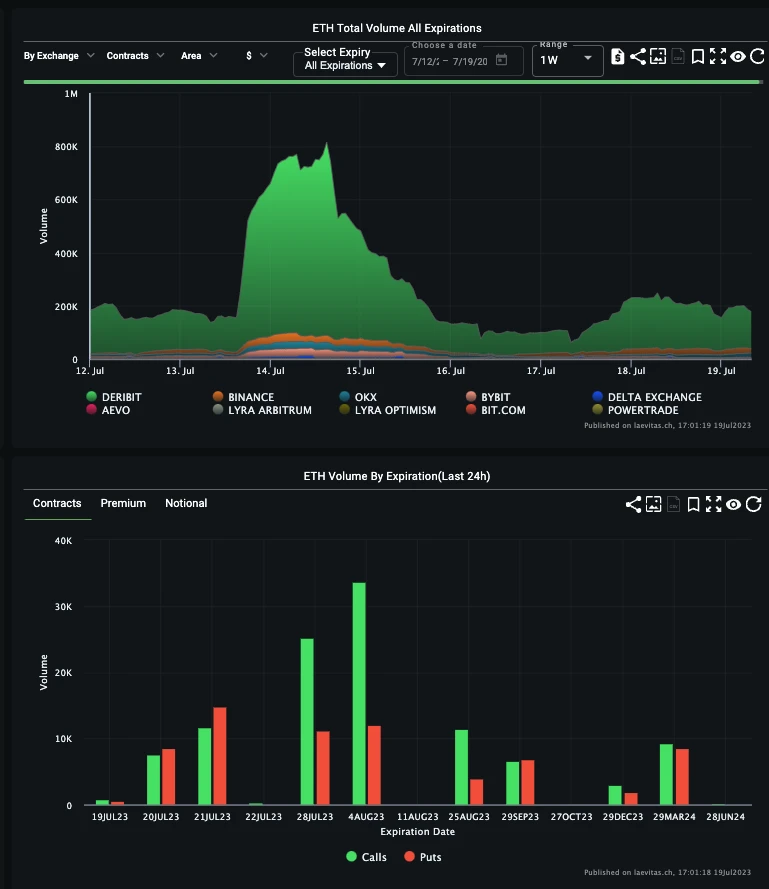Download CSV of ETH Total Volume chart
Screen dimensions: 769x889
(x=678, y=56)
